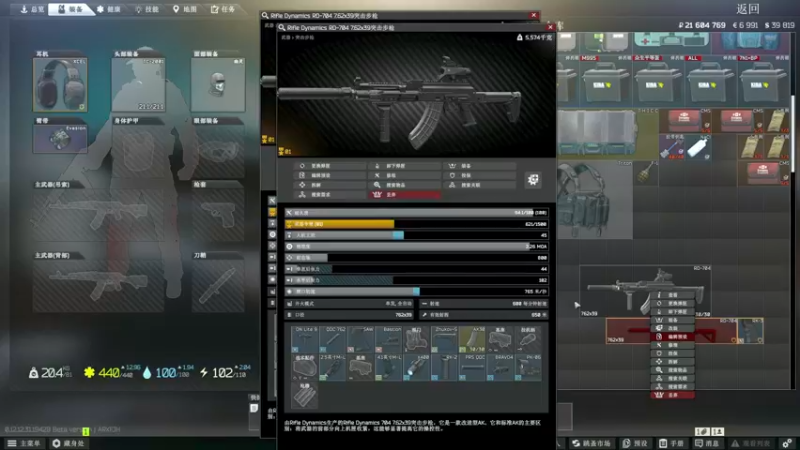Click the required search button in inspect window
Image resolution: width=800 pixels, height=450 pixels.
point(330,195)
